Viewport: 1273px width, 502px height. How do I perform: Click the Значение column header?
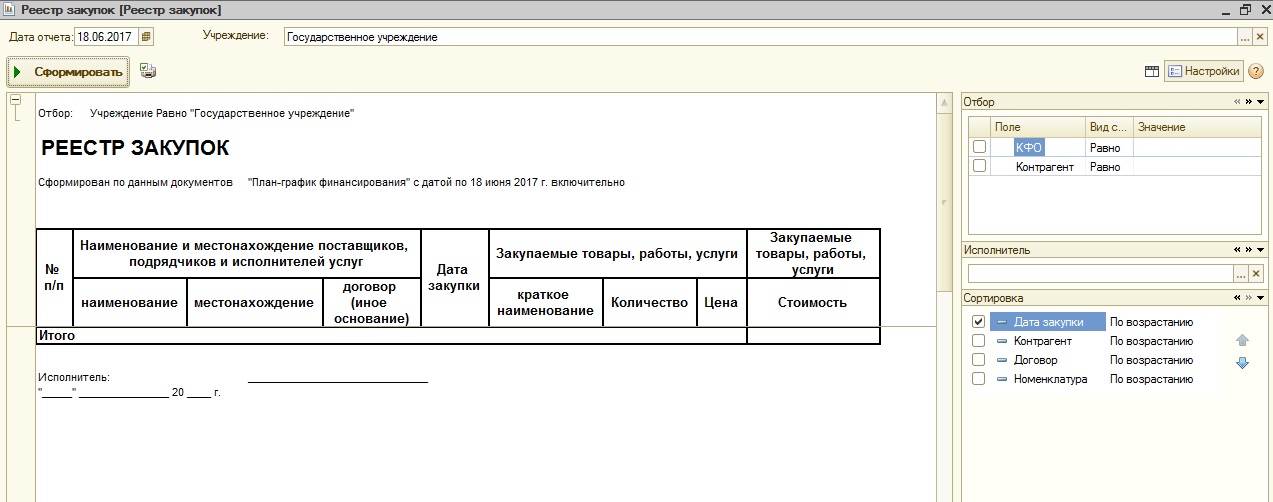tap(1197, 127)
